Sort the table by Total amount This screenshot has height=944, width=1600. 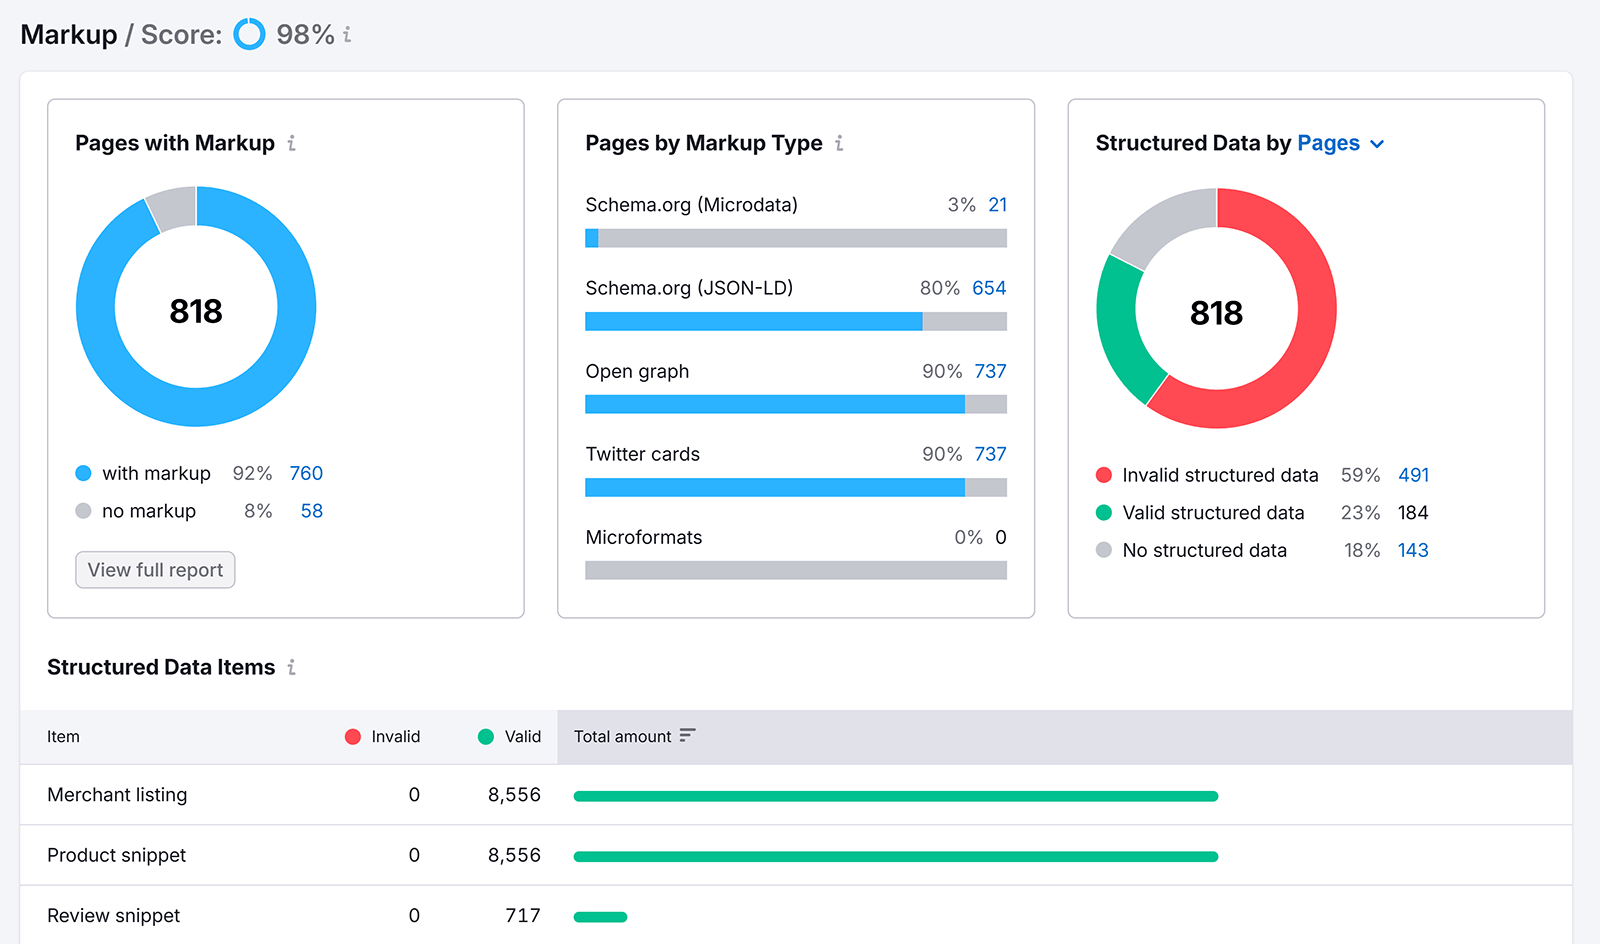point(686,736)
